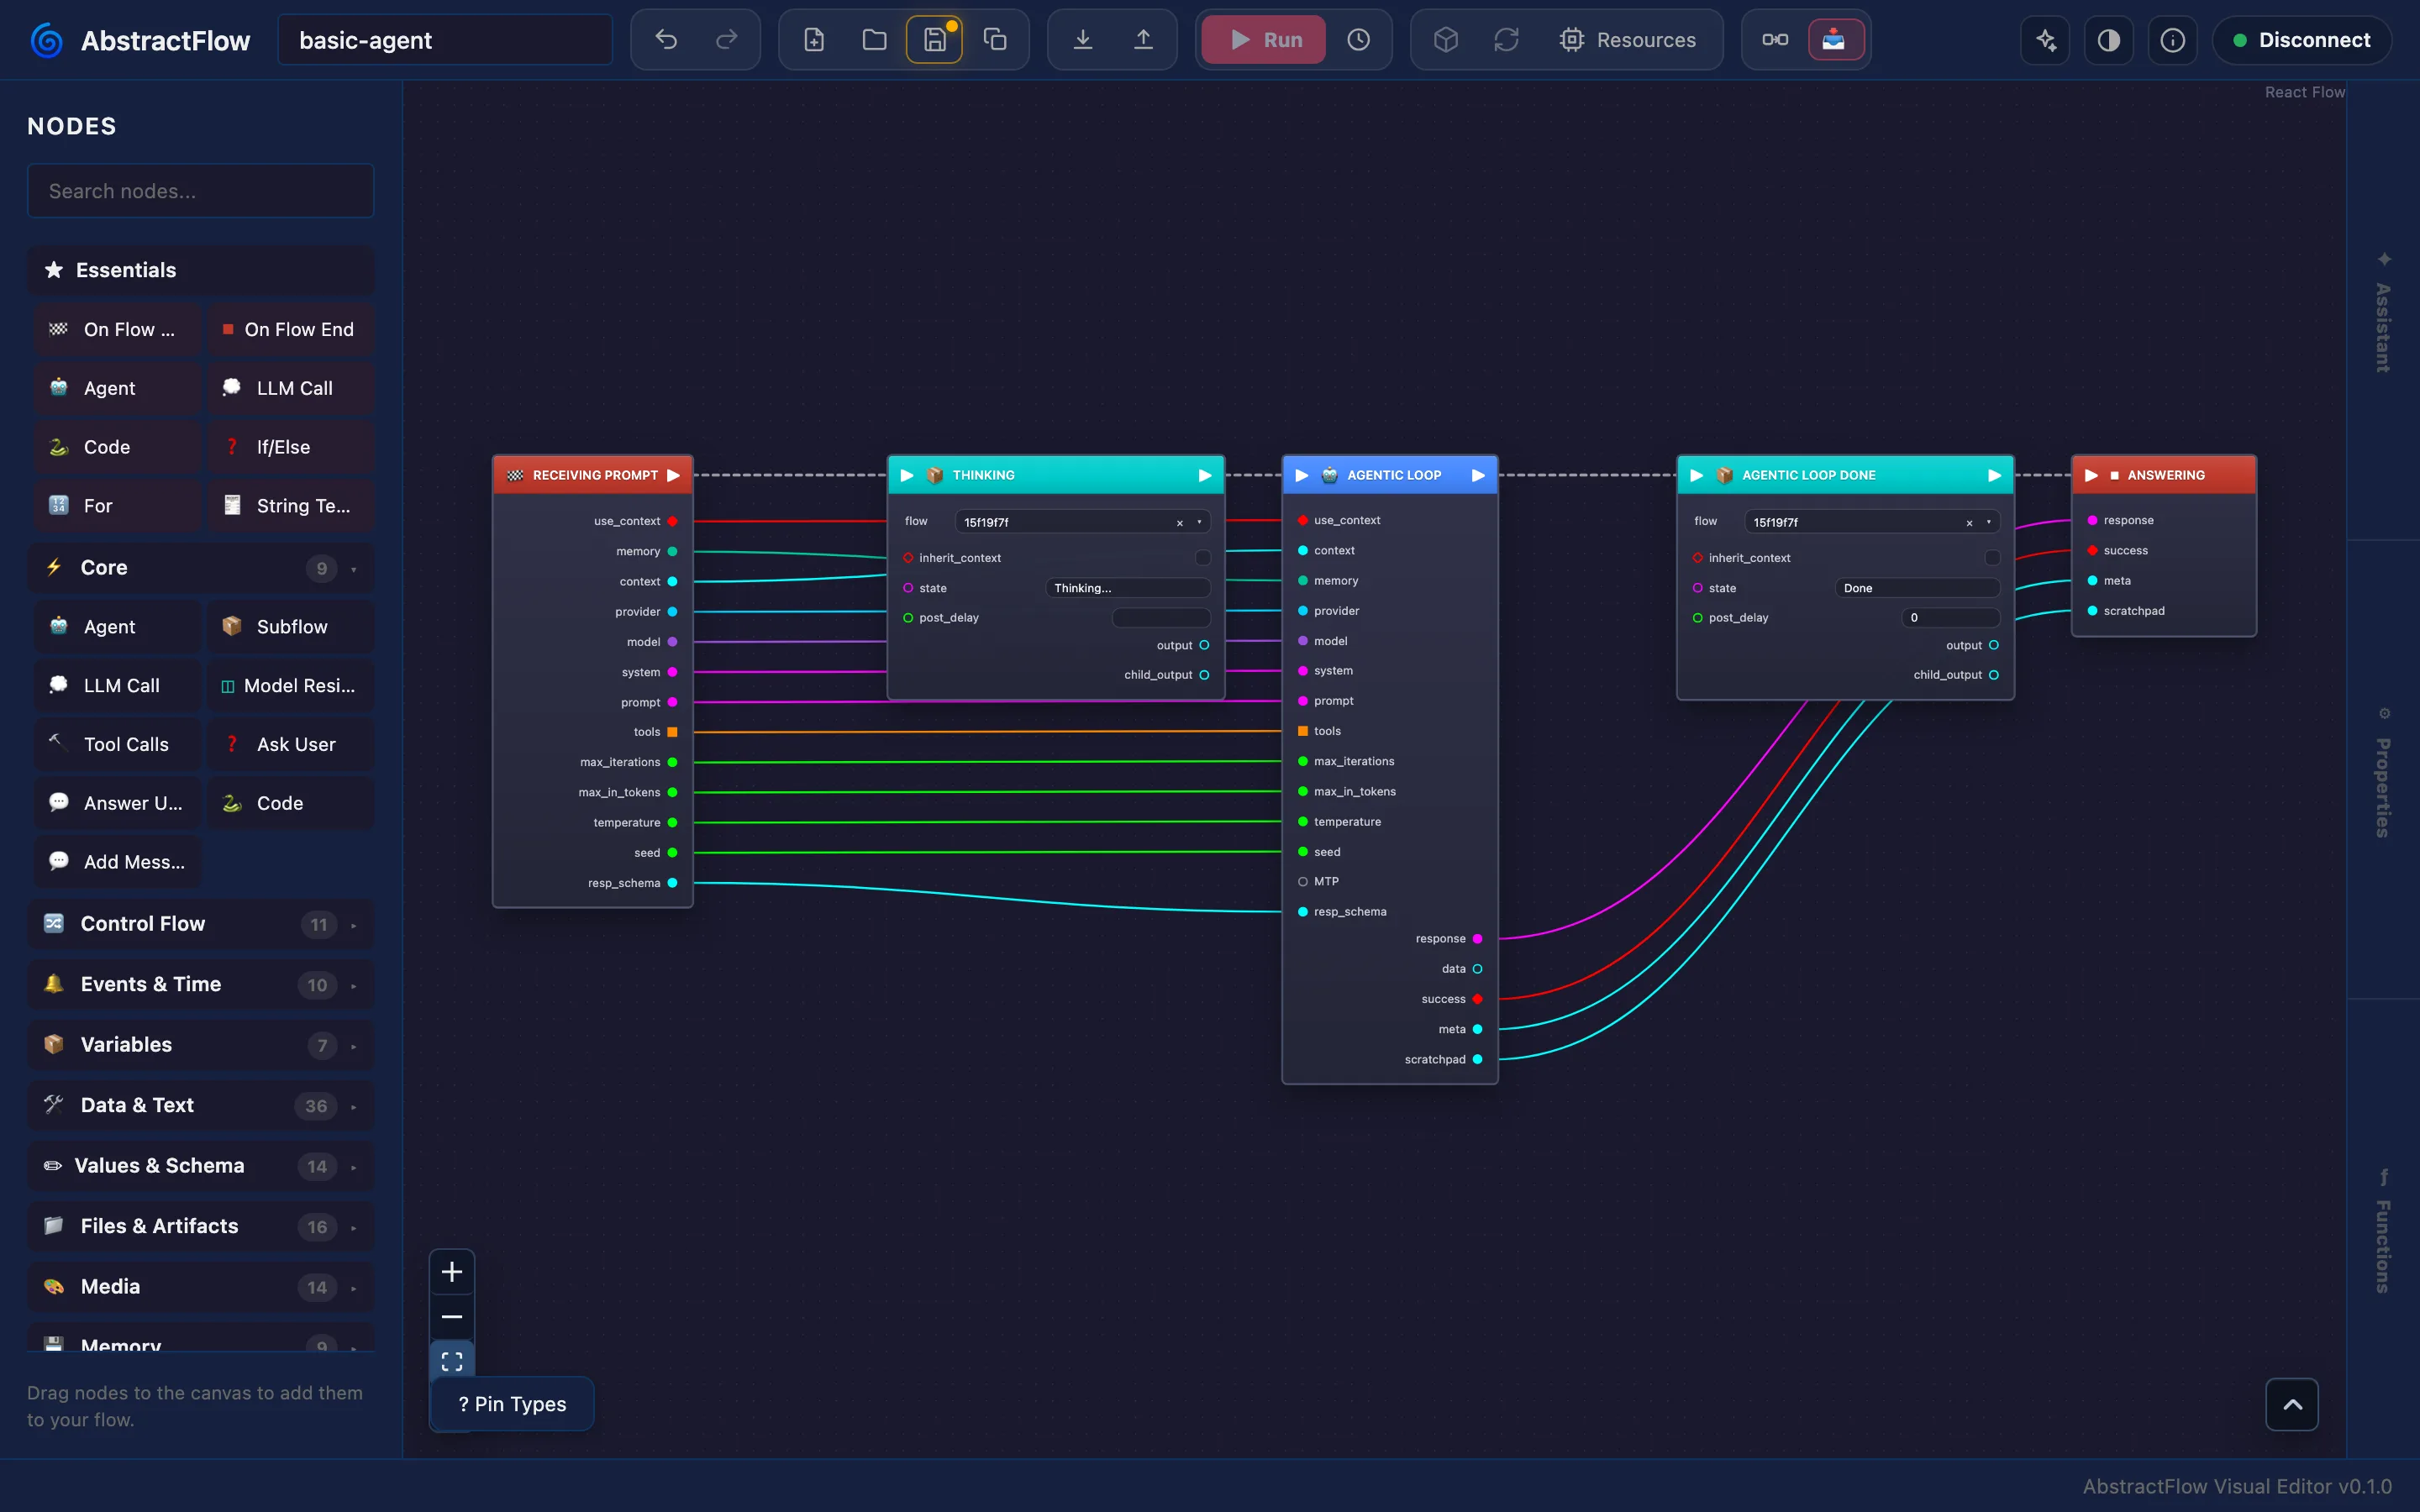Toggle theme with the contrast icon
This screenshot has height=1512, width=2420.
(2109, 40)
